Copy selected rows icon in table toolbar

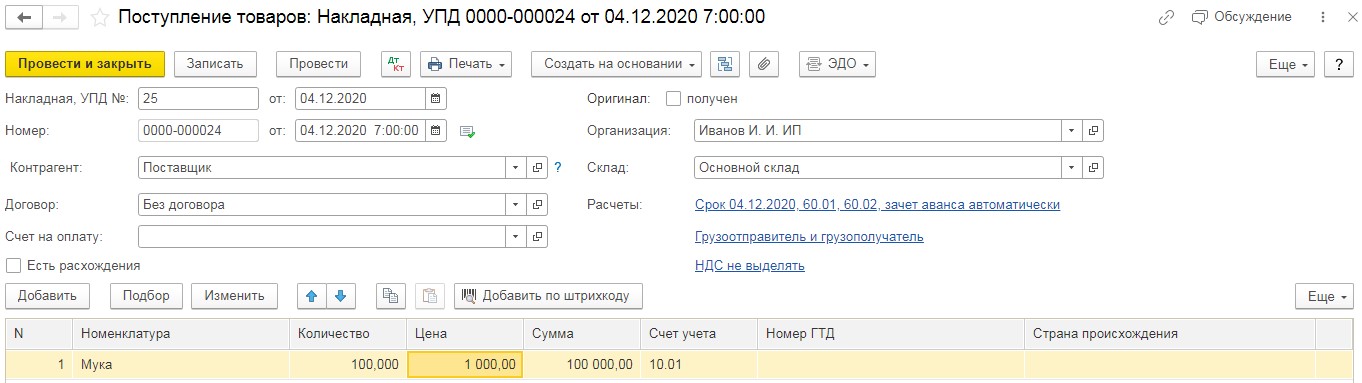391,296
